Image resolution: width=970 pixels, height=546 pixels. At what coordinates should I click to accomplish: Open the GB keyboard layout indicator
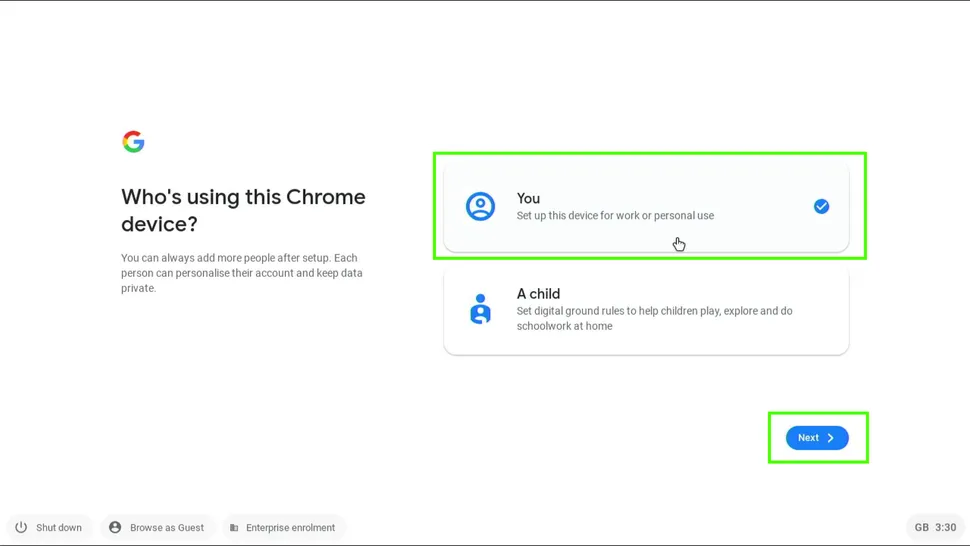point(921,527)
